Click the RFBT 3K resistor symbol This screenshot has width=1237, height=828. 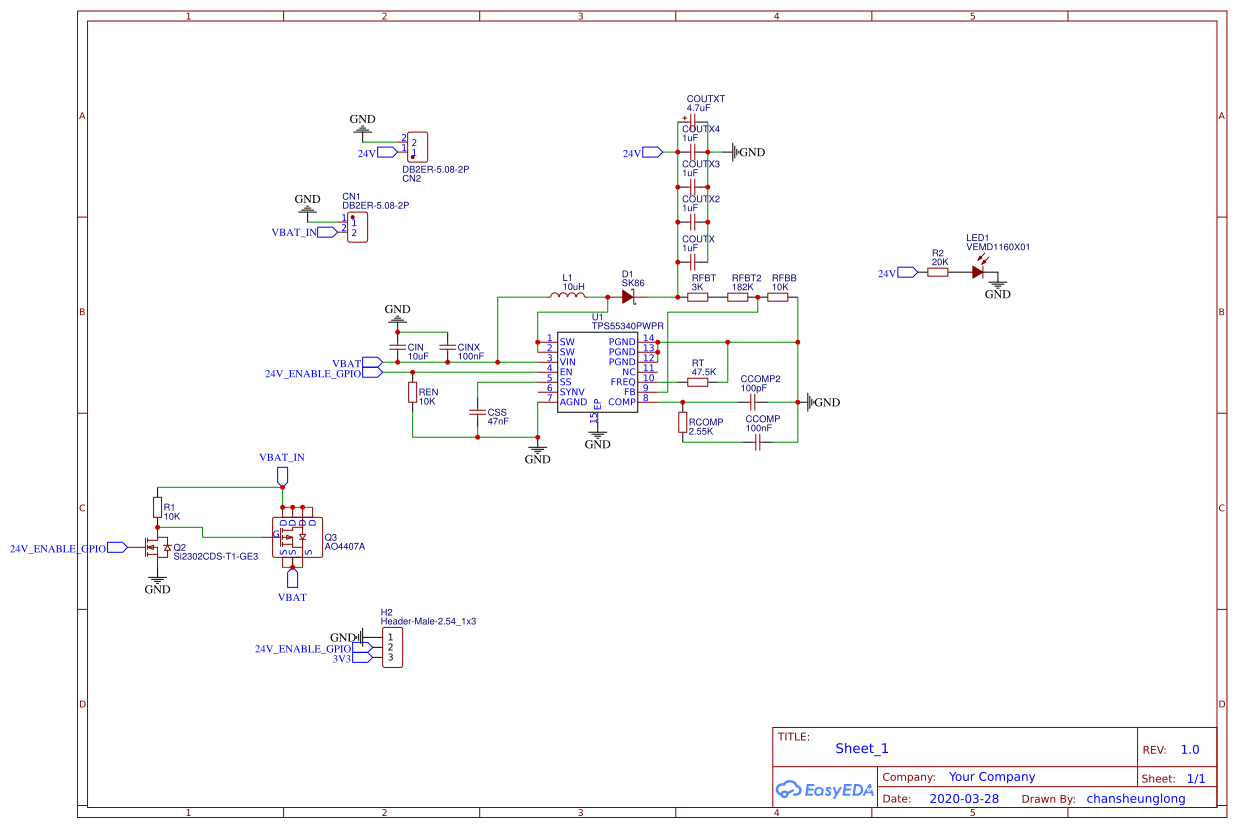698,297
